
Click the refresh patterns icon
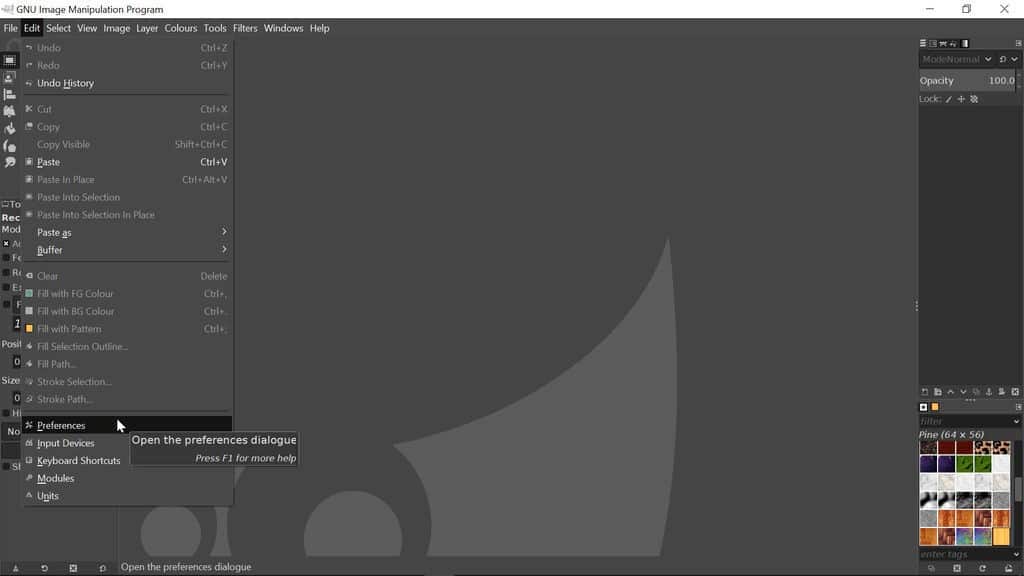point(982,568)
